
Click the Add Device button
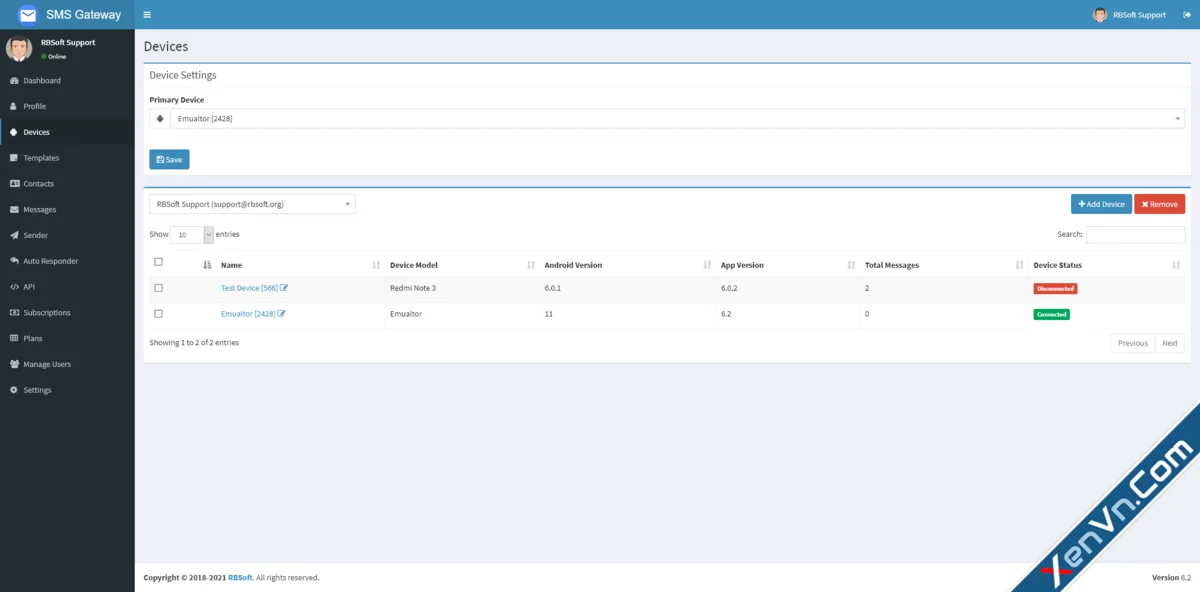tap(1100, 203)
